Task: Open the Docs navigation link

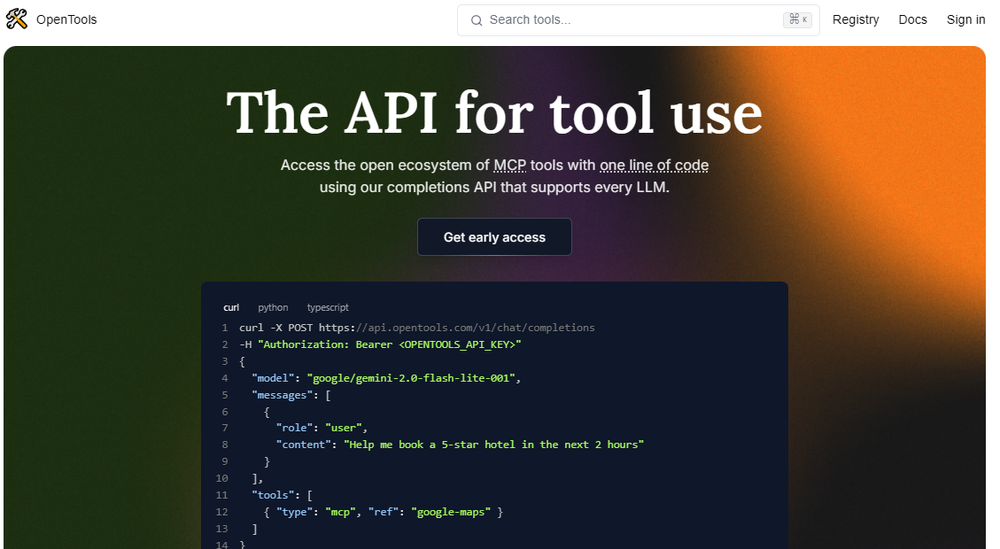Action: coord(913,20)
